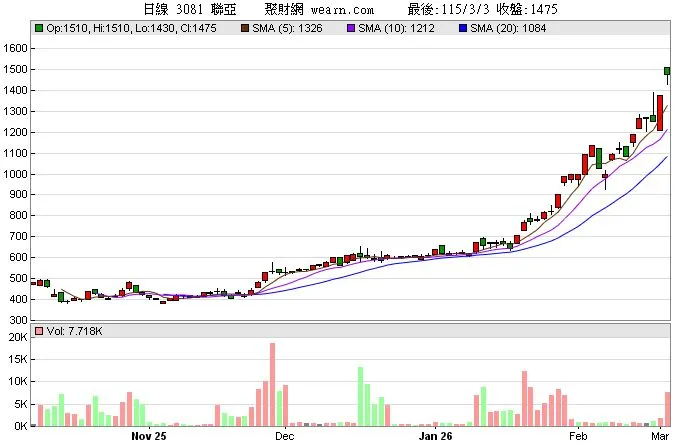Select the 'Vol: 7.718K' volume label
Image resolution: width=700 pixels, height=447 pixels.
pyautogui.click(x=74, y=331)
